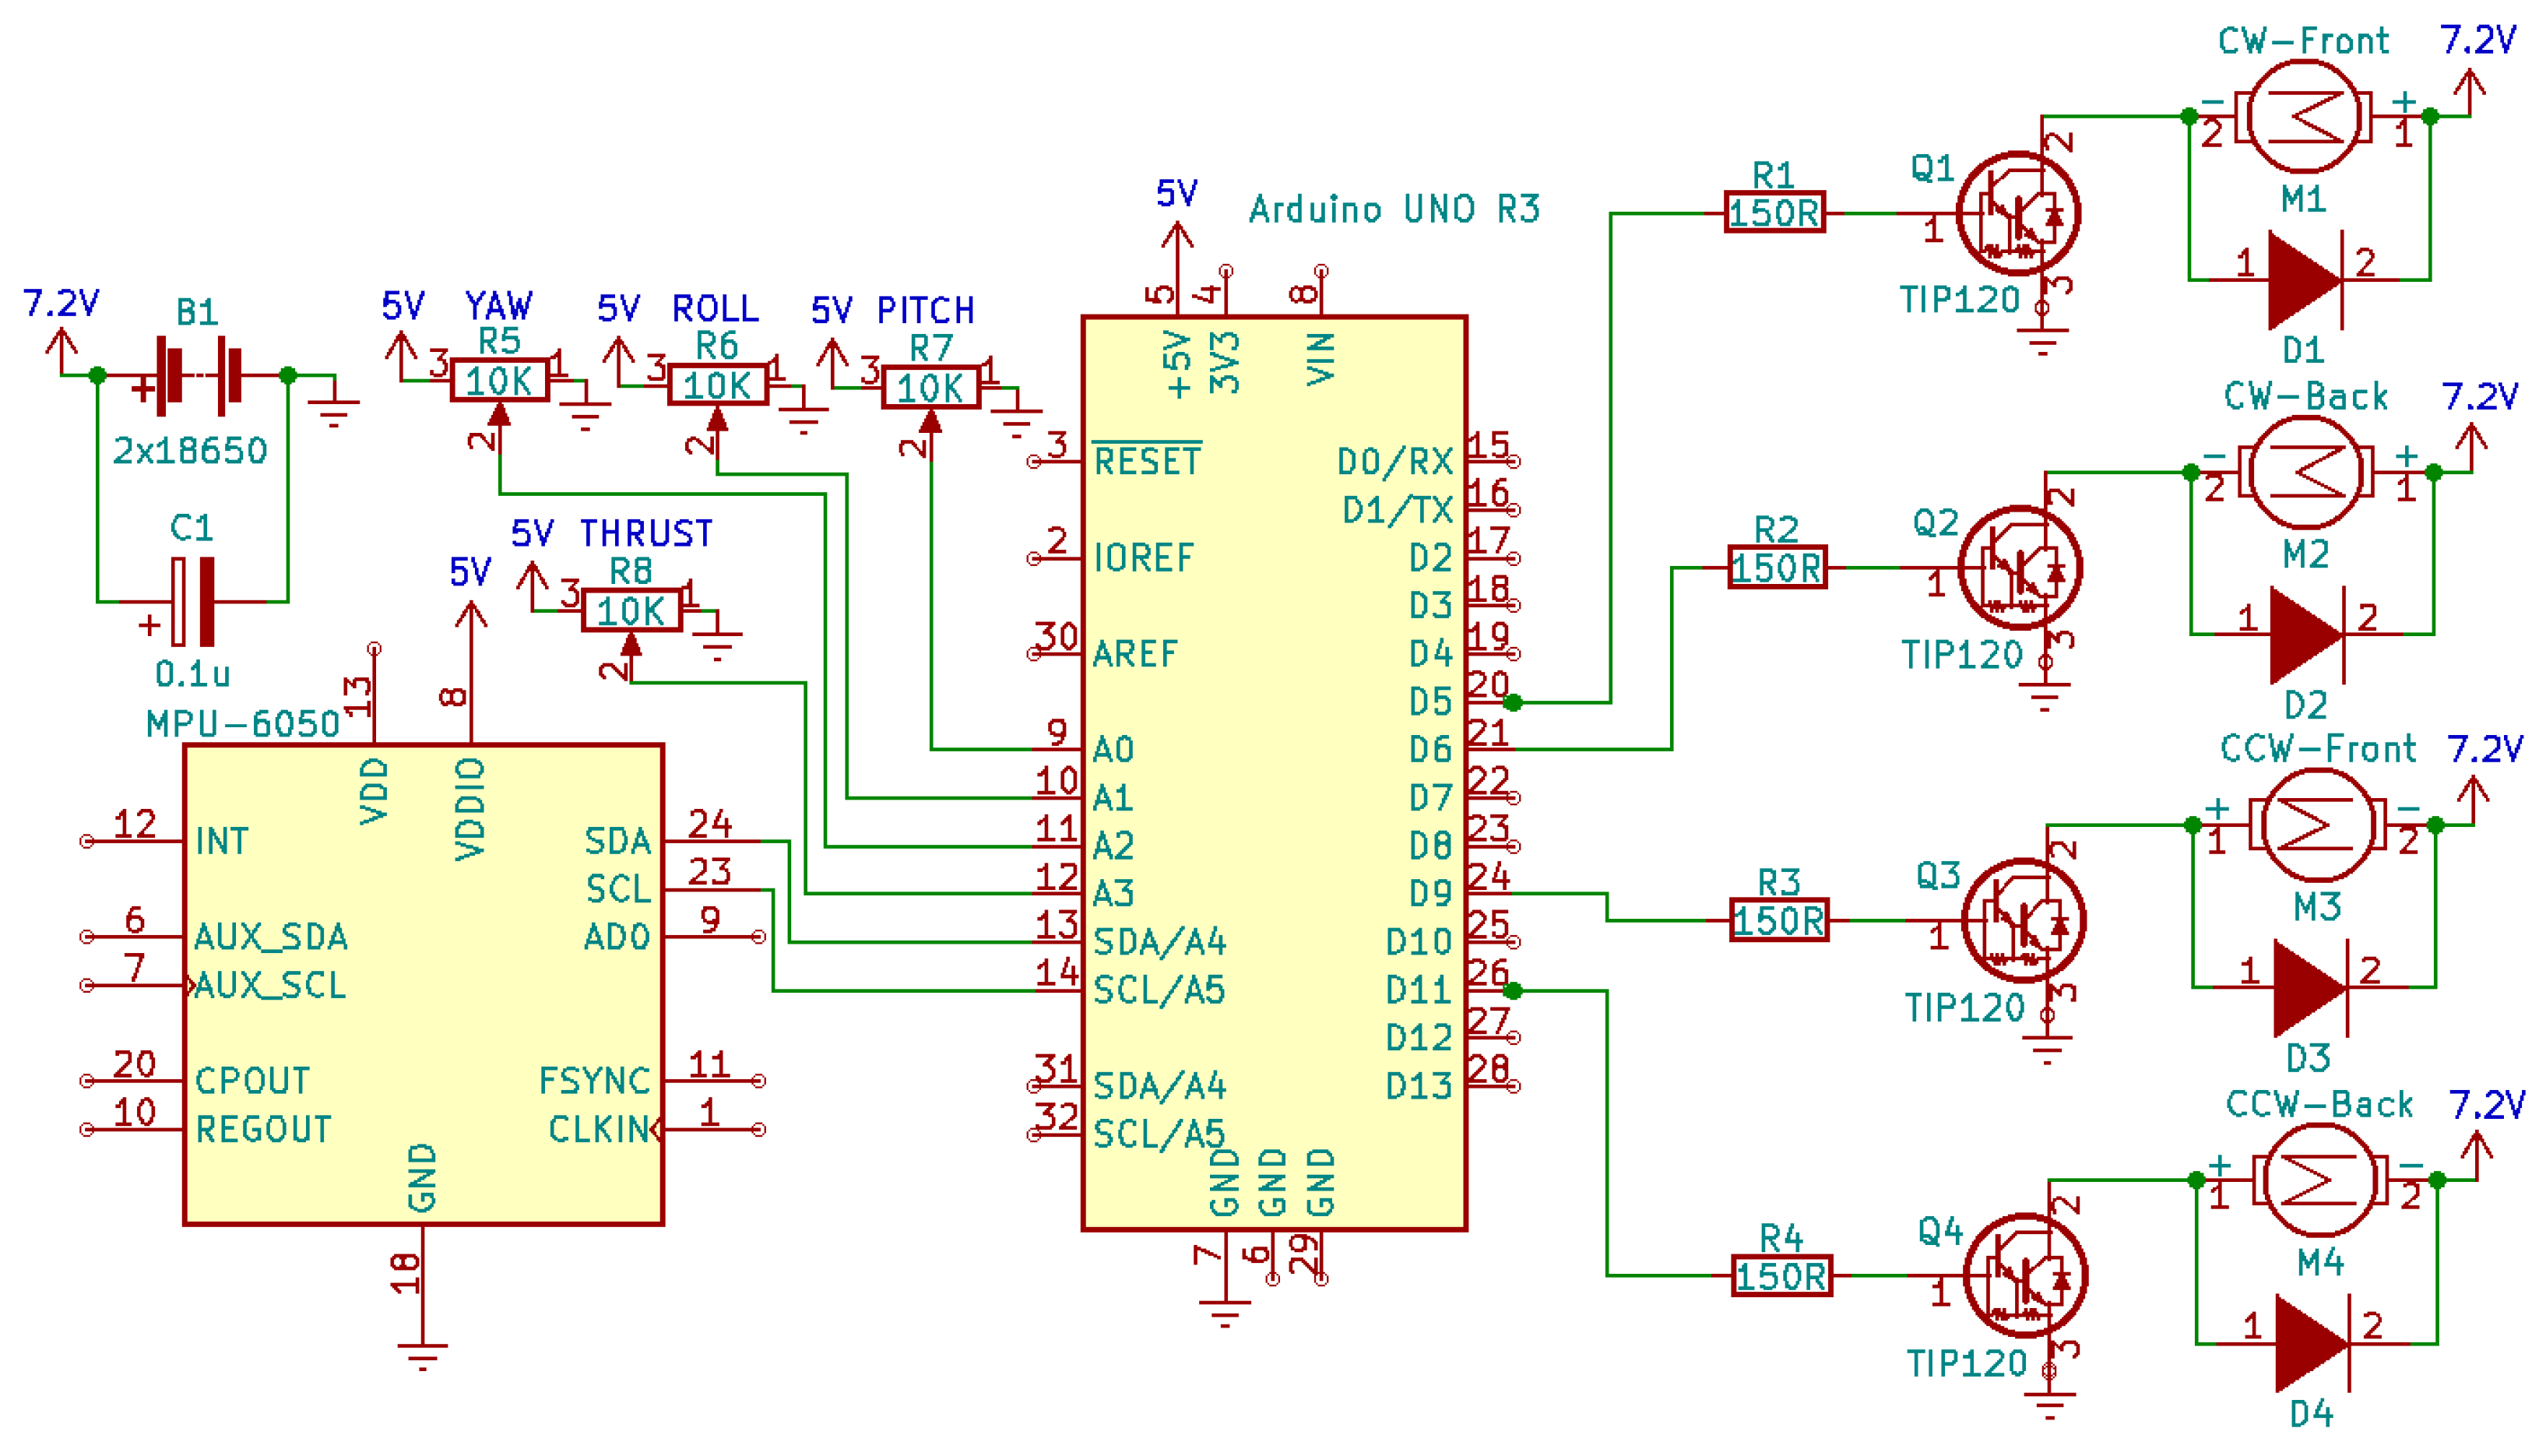This screenshot has width=2546, height=1456.
Task: Click the Q1 TIP120 transistor symbol
Action: click(2017, 214)
